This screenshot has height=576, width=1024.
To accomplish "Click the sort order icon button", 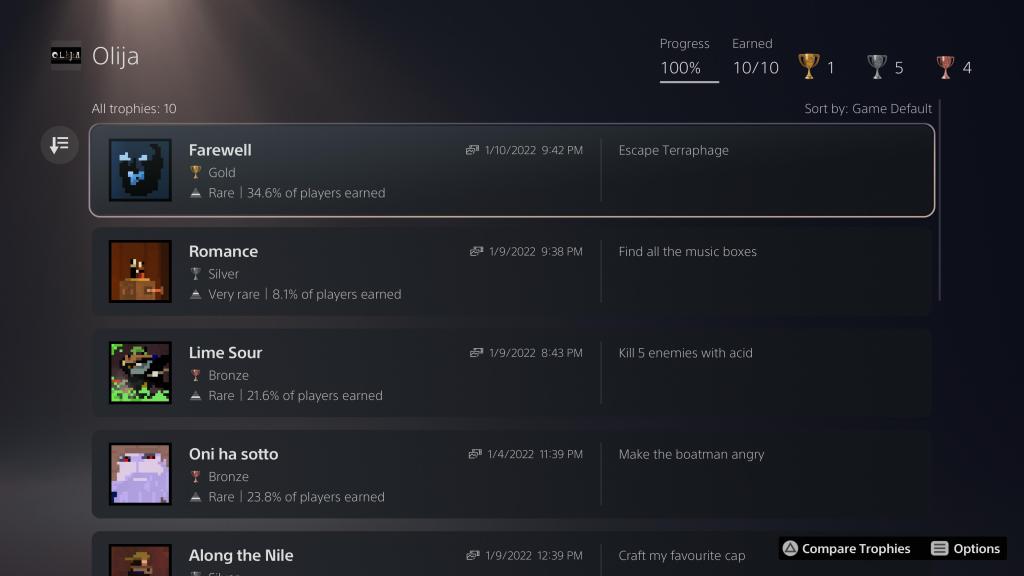I will tap(60, 145).
